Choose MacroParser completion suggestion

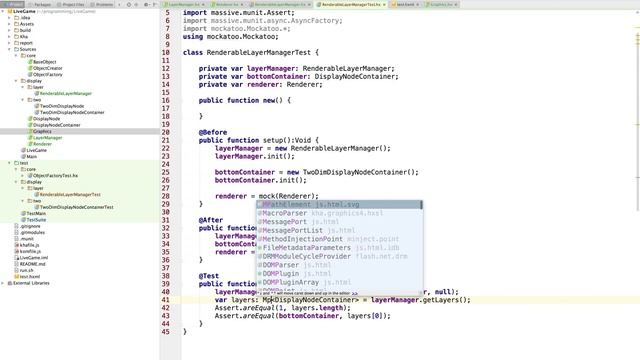pyautogui.click(x=340, y=213)
